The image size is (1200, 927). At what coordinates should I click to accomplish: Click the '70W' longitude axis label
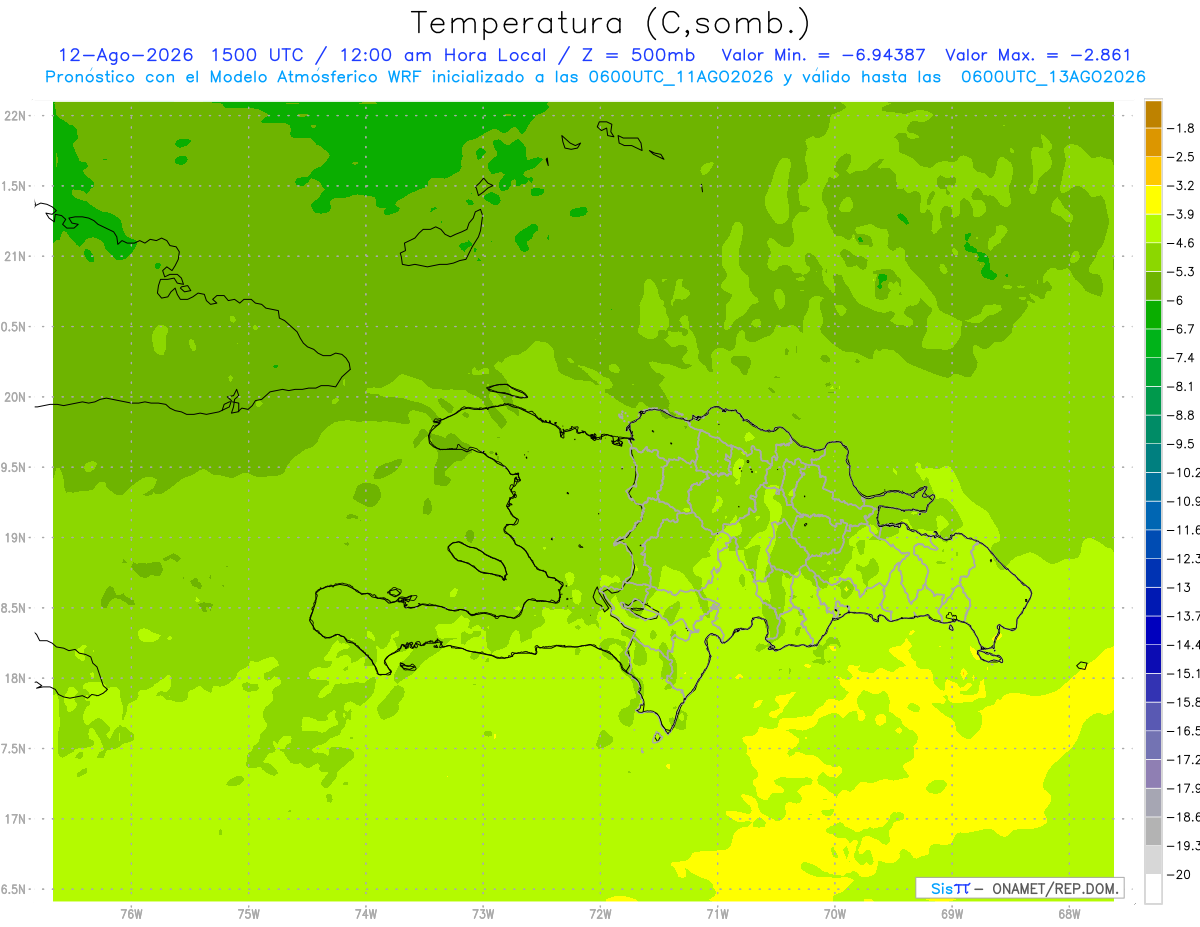835,913
